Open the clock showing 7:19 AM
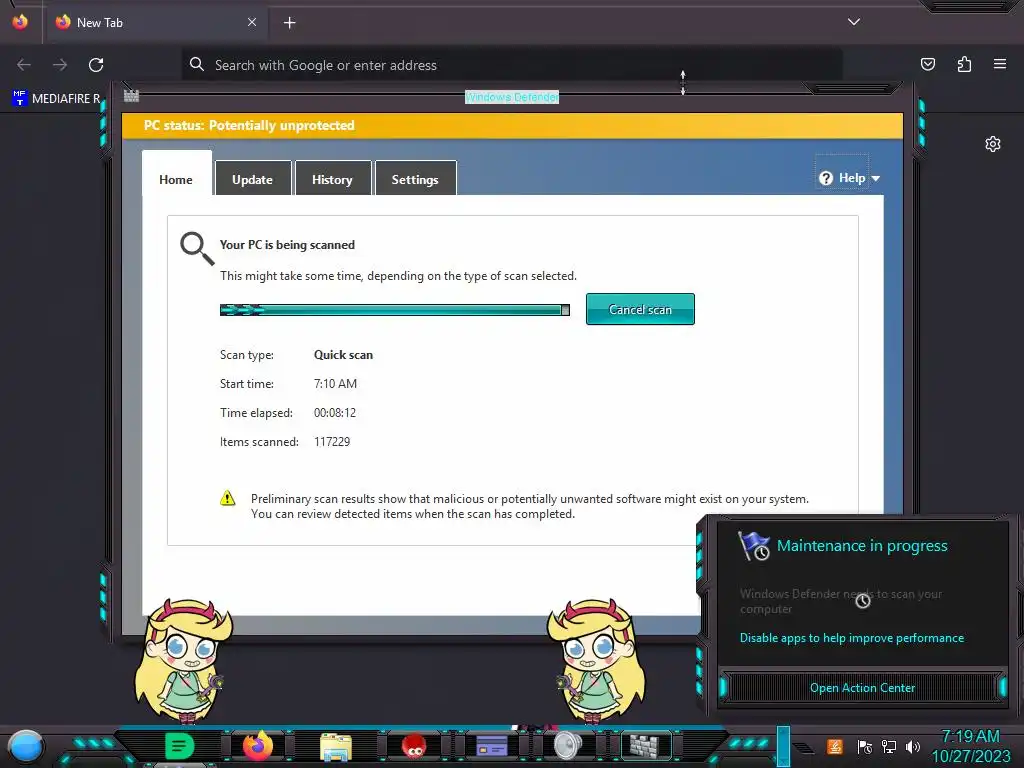 pyautogui.click(x=970, y=746)
